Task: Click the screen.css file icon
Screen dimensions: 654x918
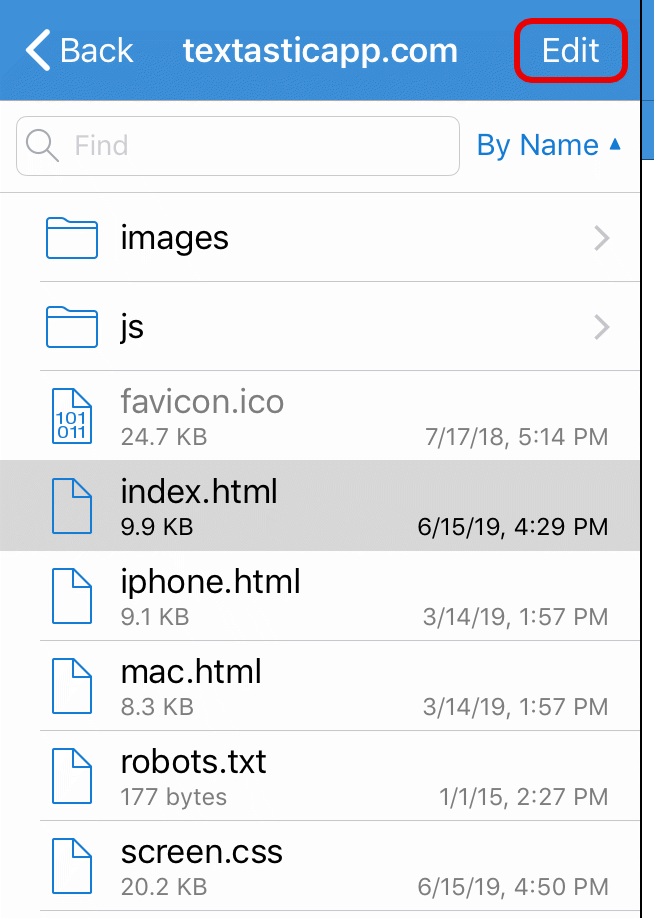Action: 72,866
